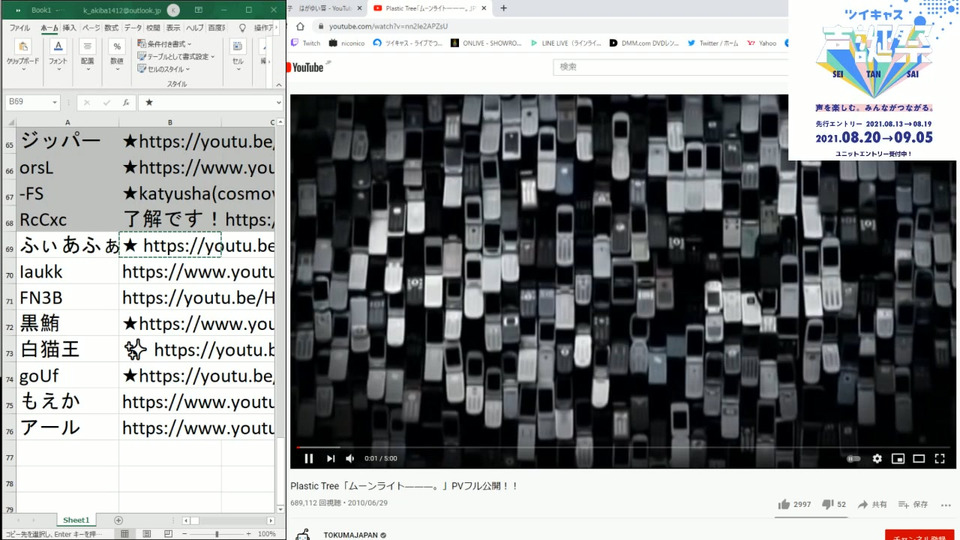Select the Insert (挿入) ribbon tab
Screen dimensions: 960x540
point(70,28)
